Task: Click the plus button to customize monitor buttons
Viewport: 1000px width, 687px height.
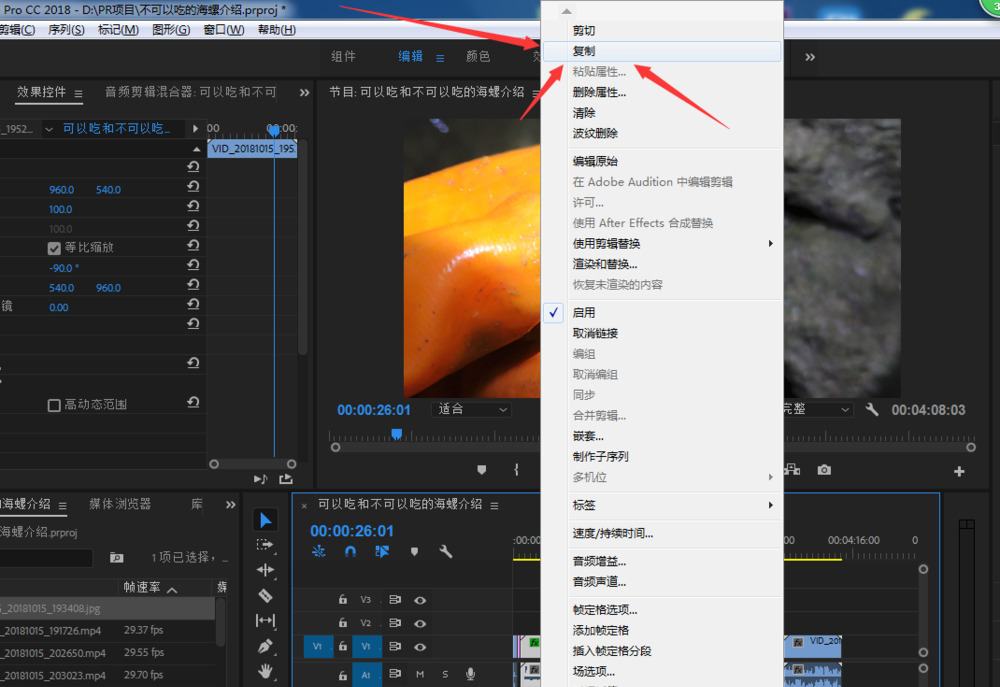Action: pyautogui.click(x=957, y=470)
